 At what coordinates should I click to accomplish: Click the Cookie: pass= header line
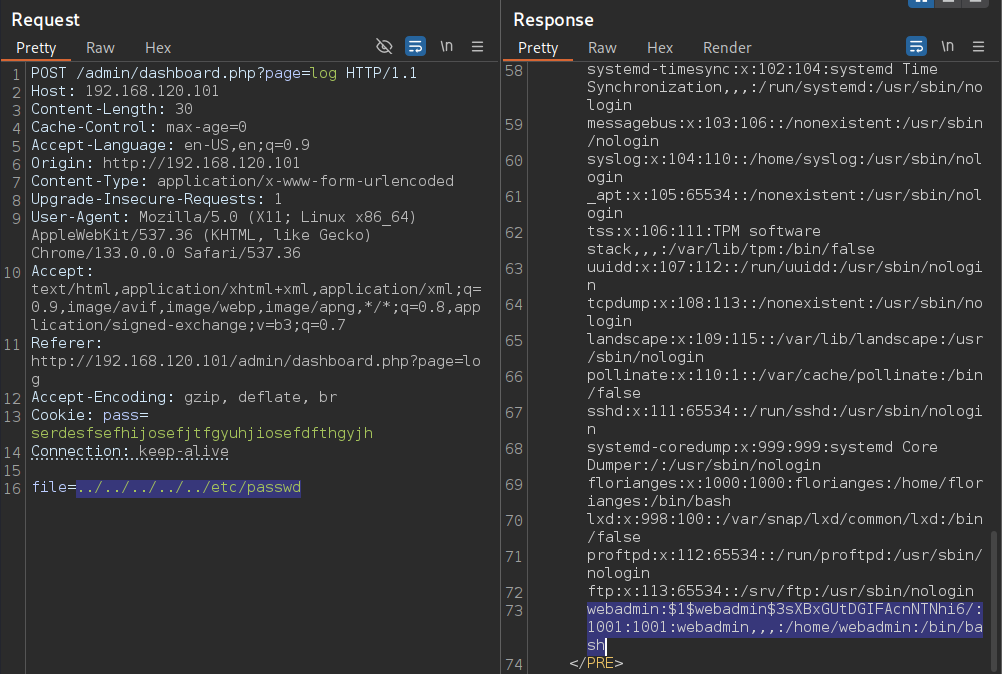click(x=89, y=415)
